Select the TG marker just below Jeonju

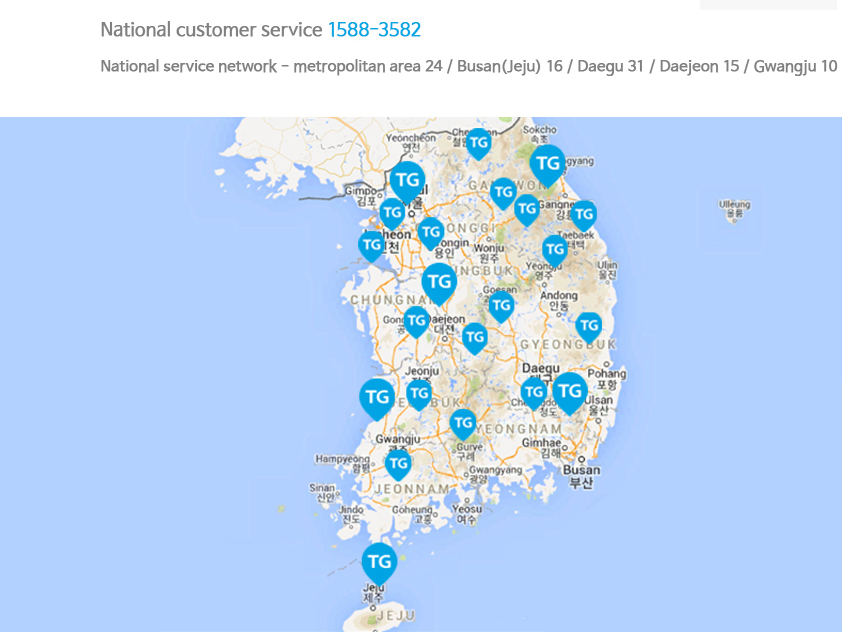pos(419,395)
